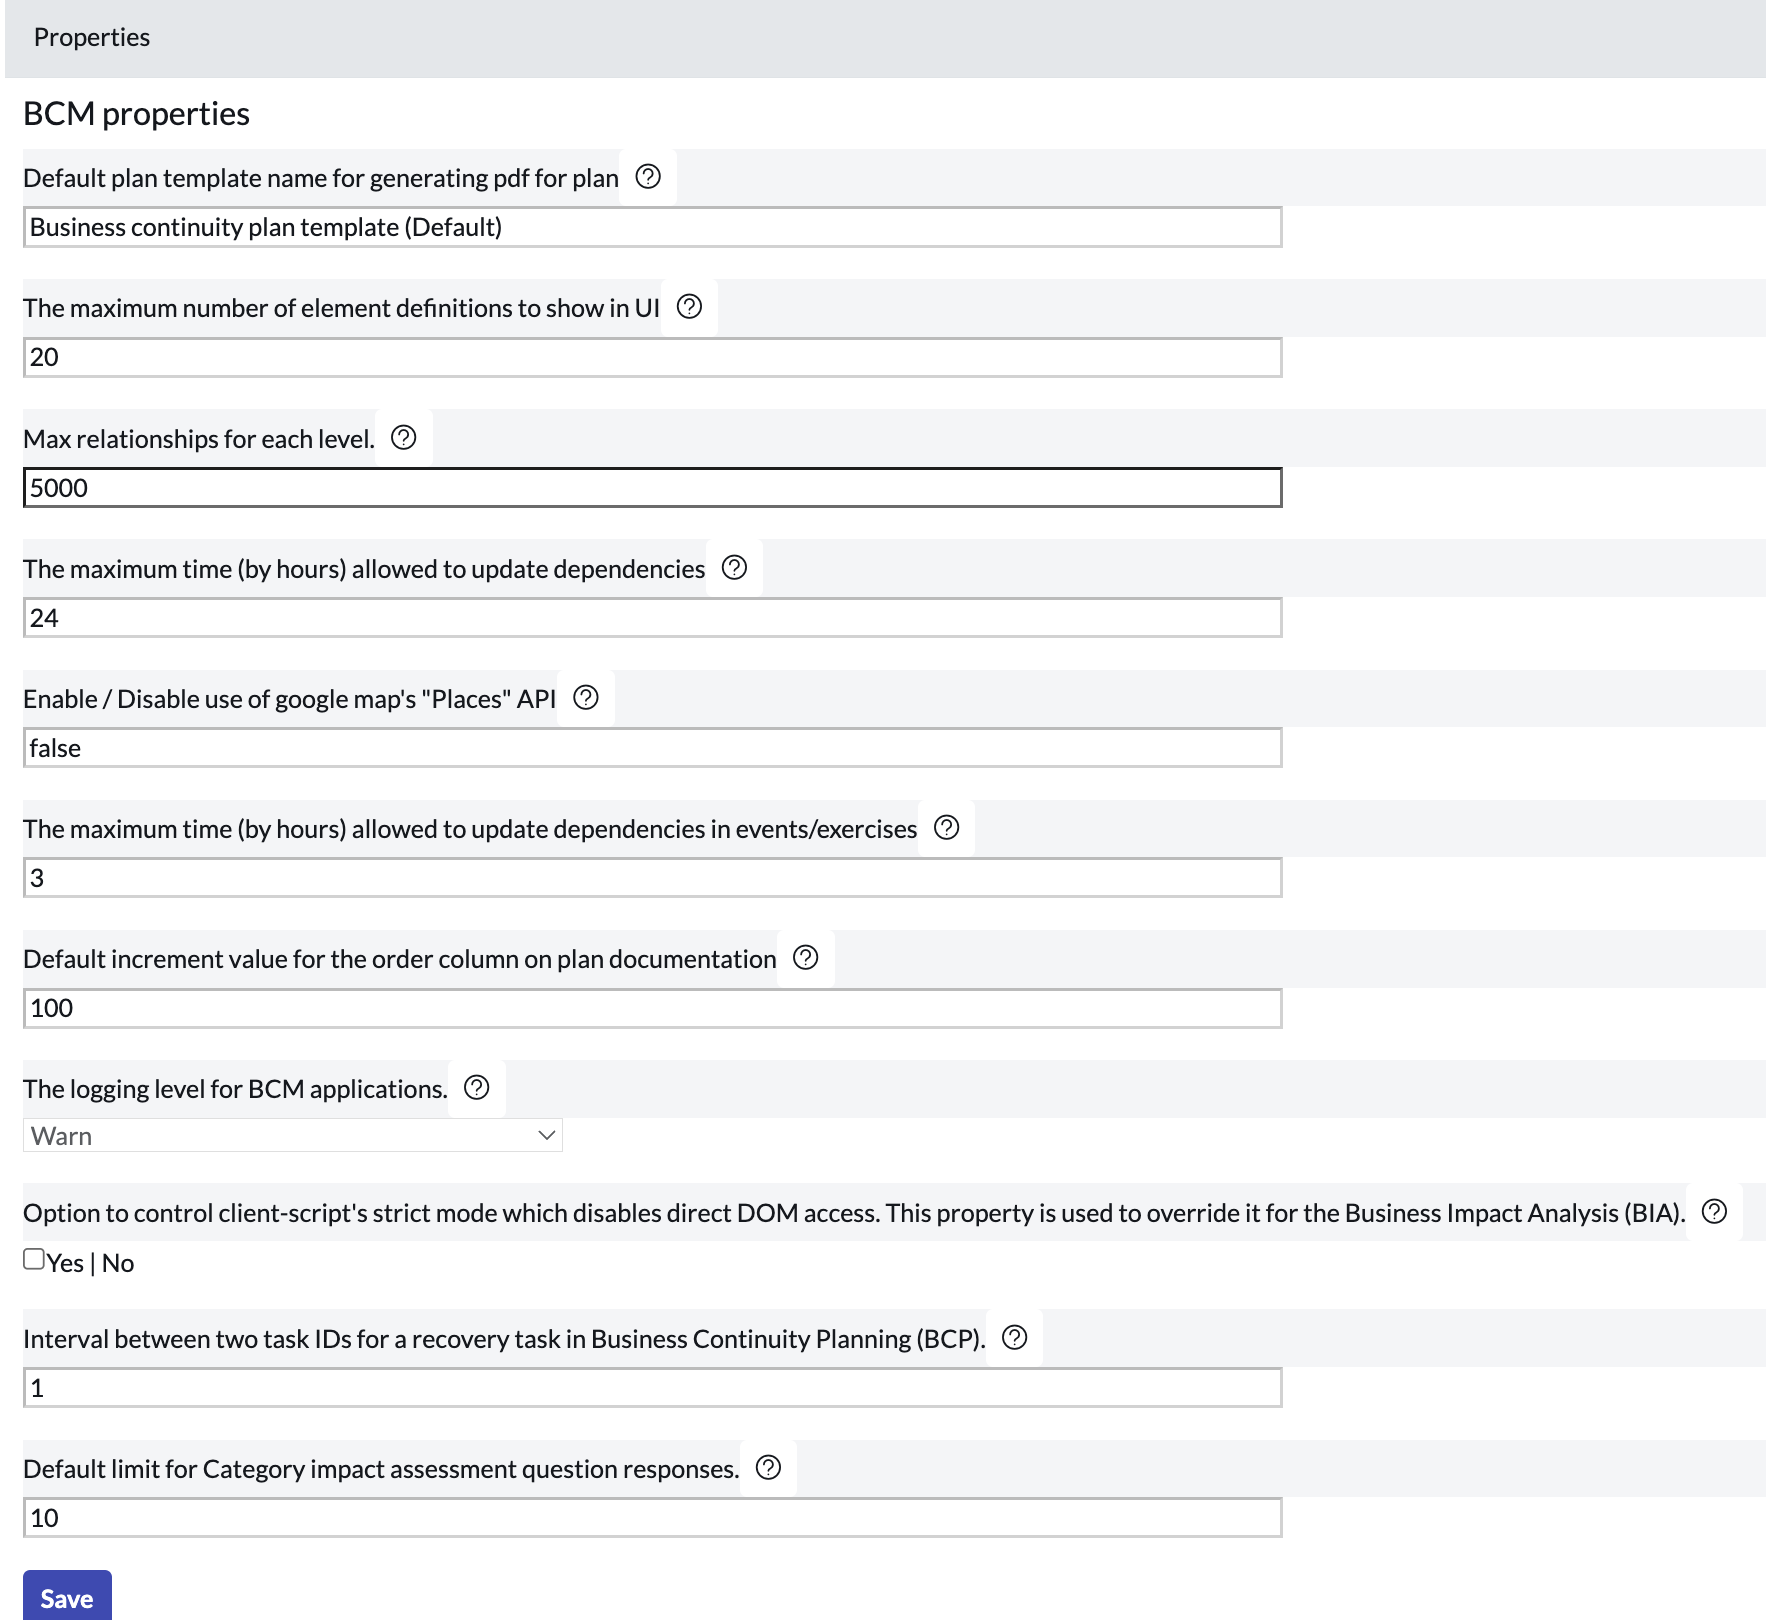The height and width of the screenshot is (1620, 1766).
Task: Click help icon for default increment value
Action: pyautogui.click(x=805, y=958)
